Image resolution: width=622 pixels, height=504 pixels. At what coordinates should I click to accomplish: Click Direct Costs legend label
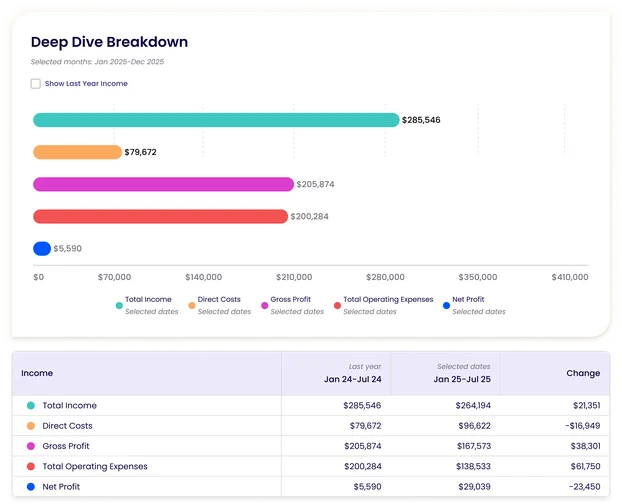point(219,299)
